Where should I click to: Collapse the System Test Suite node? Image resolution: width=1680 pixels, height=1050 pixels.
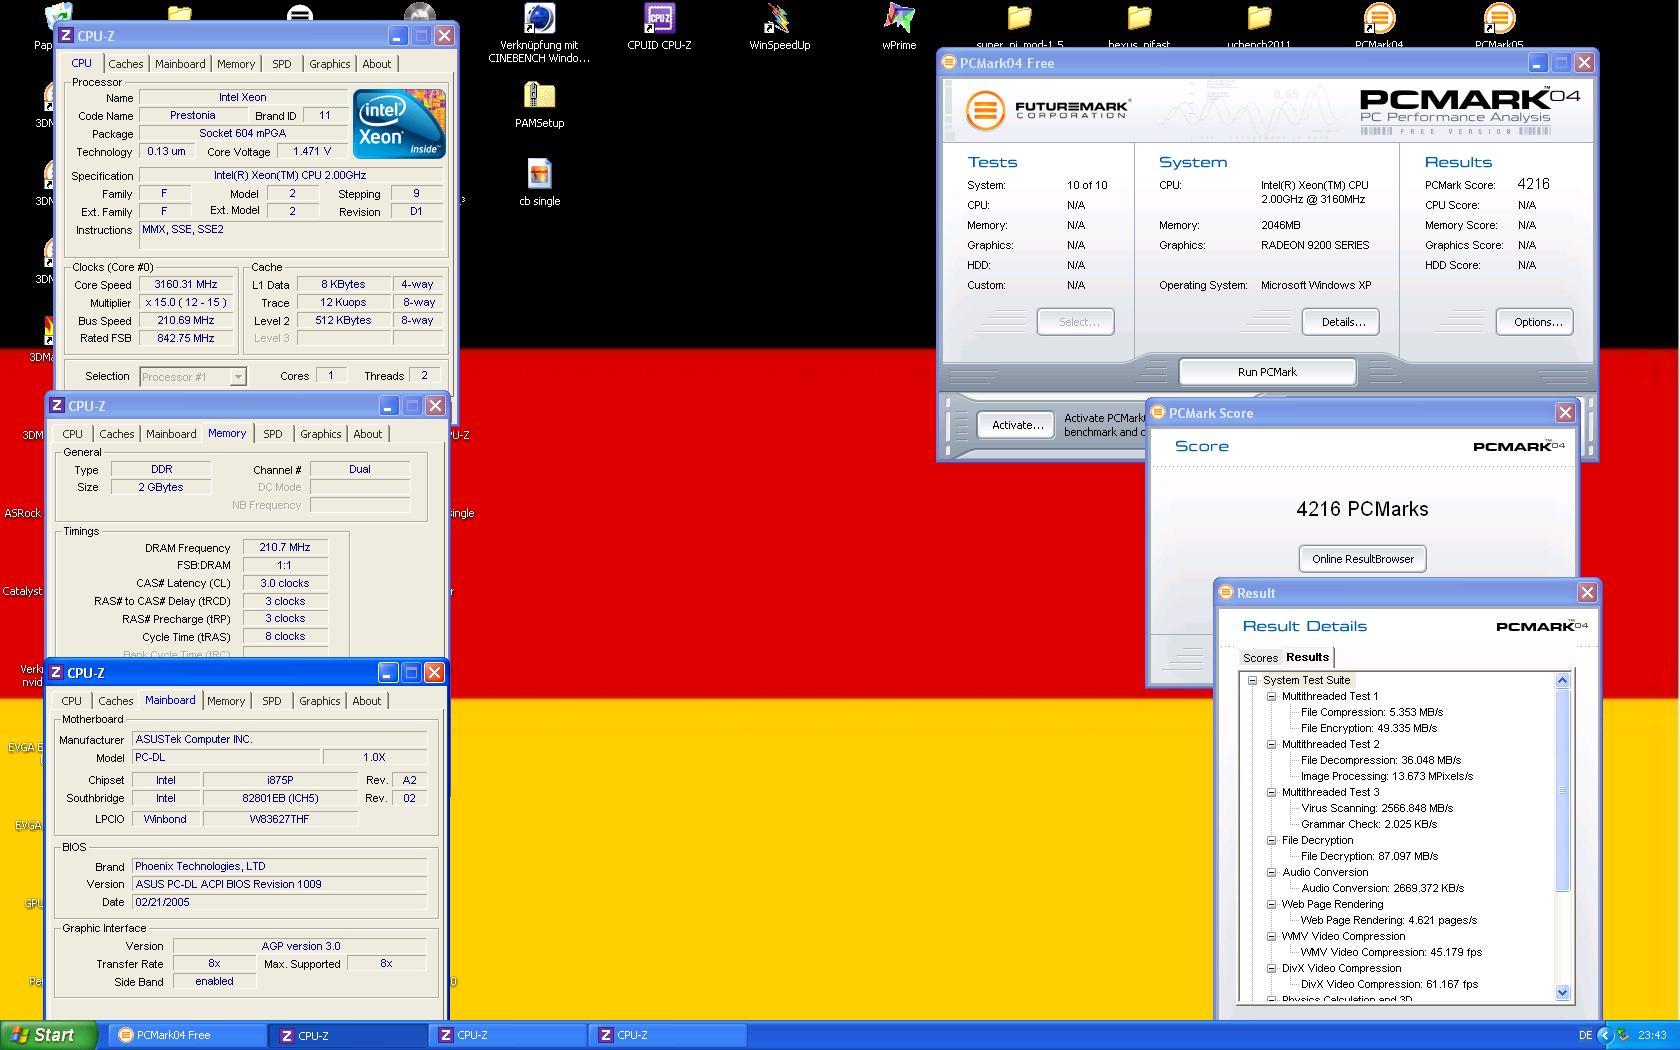click(x=1252, y=680)
